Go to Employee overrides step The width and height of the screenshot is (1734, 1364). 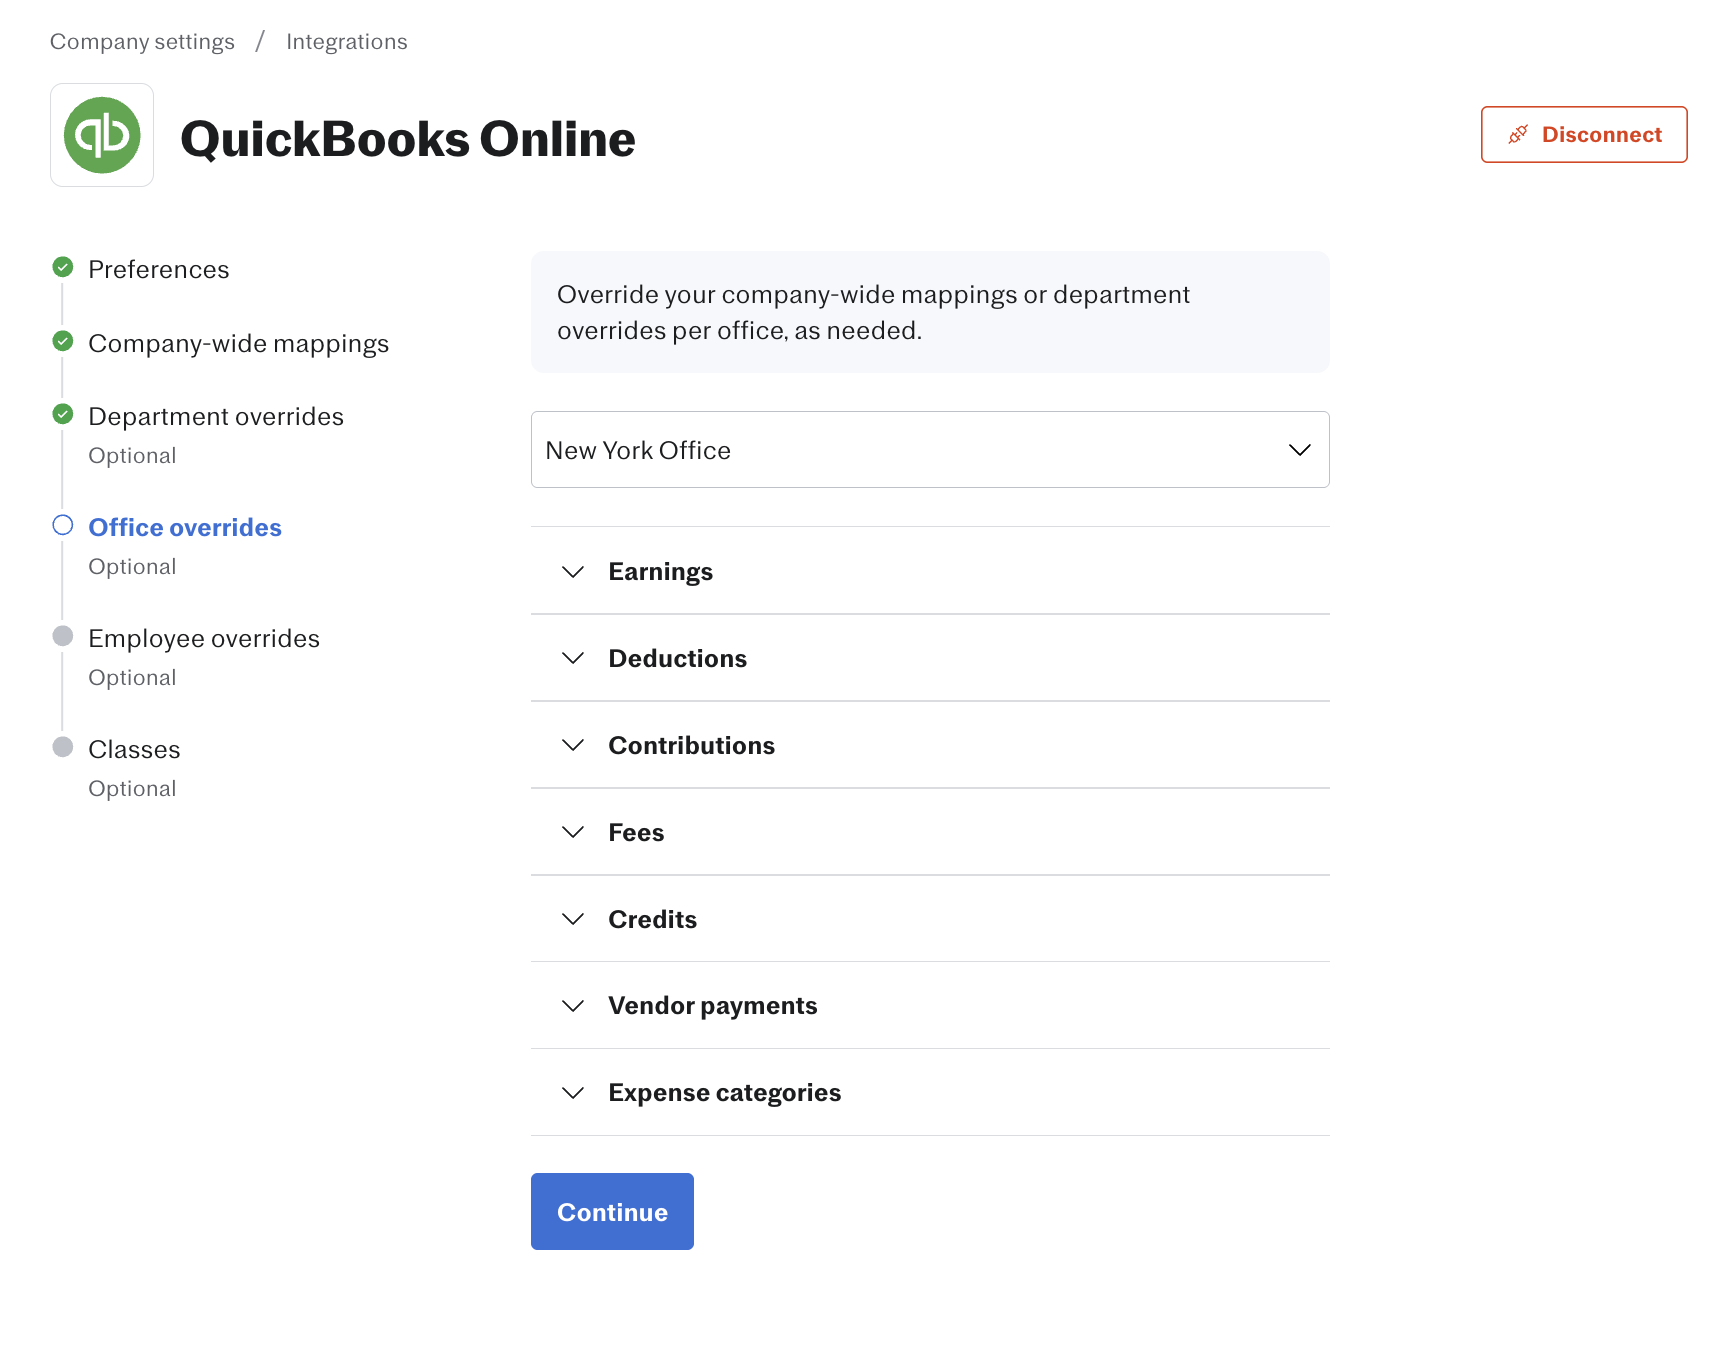[x=204, y=638]
